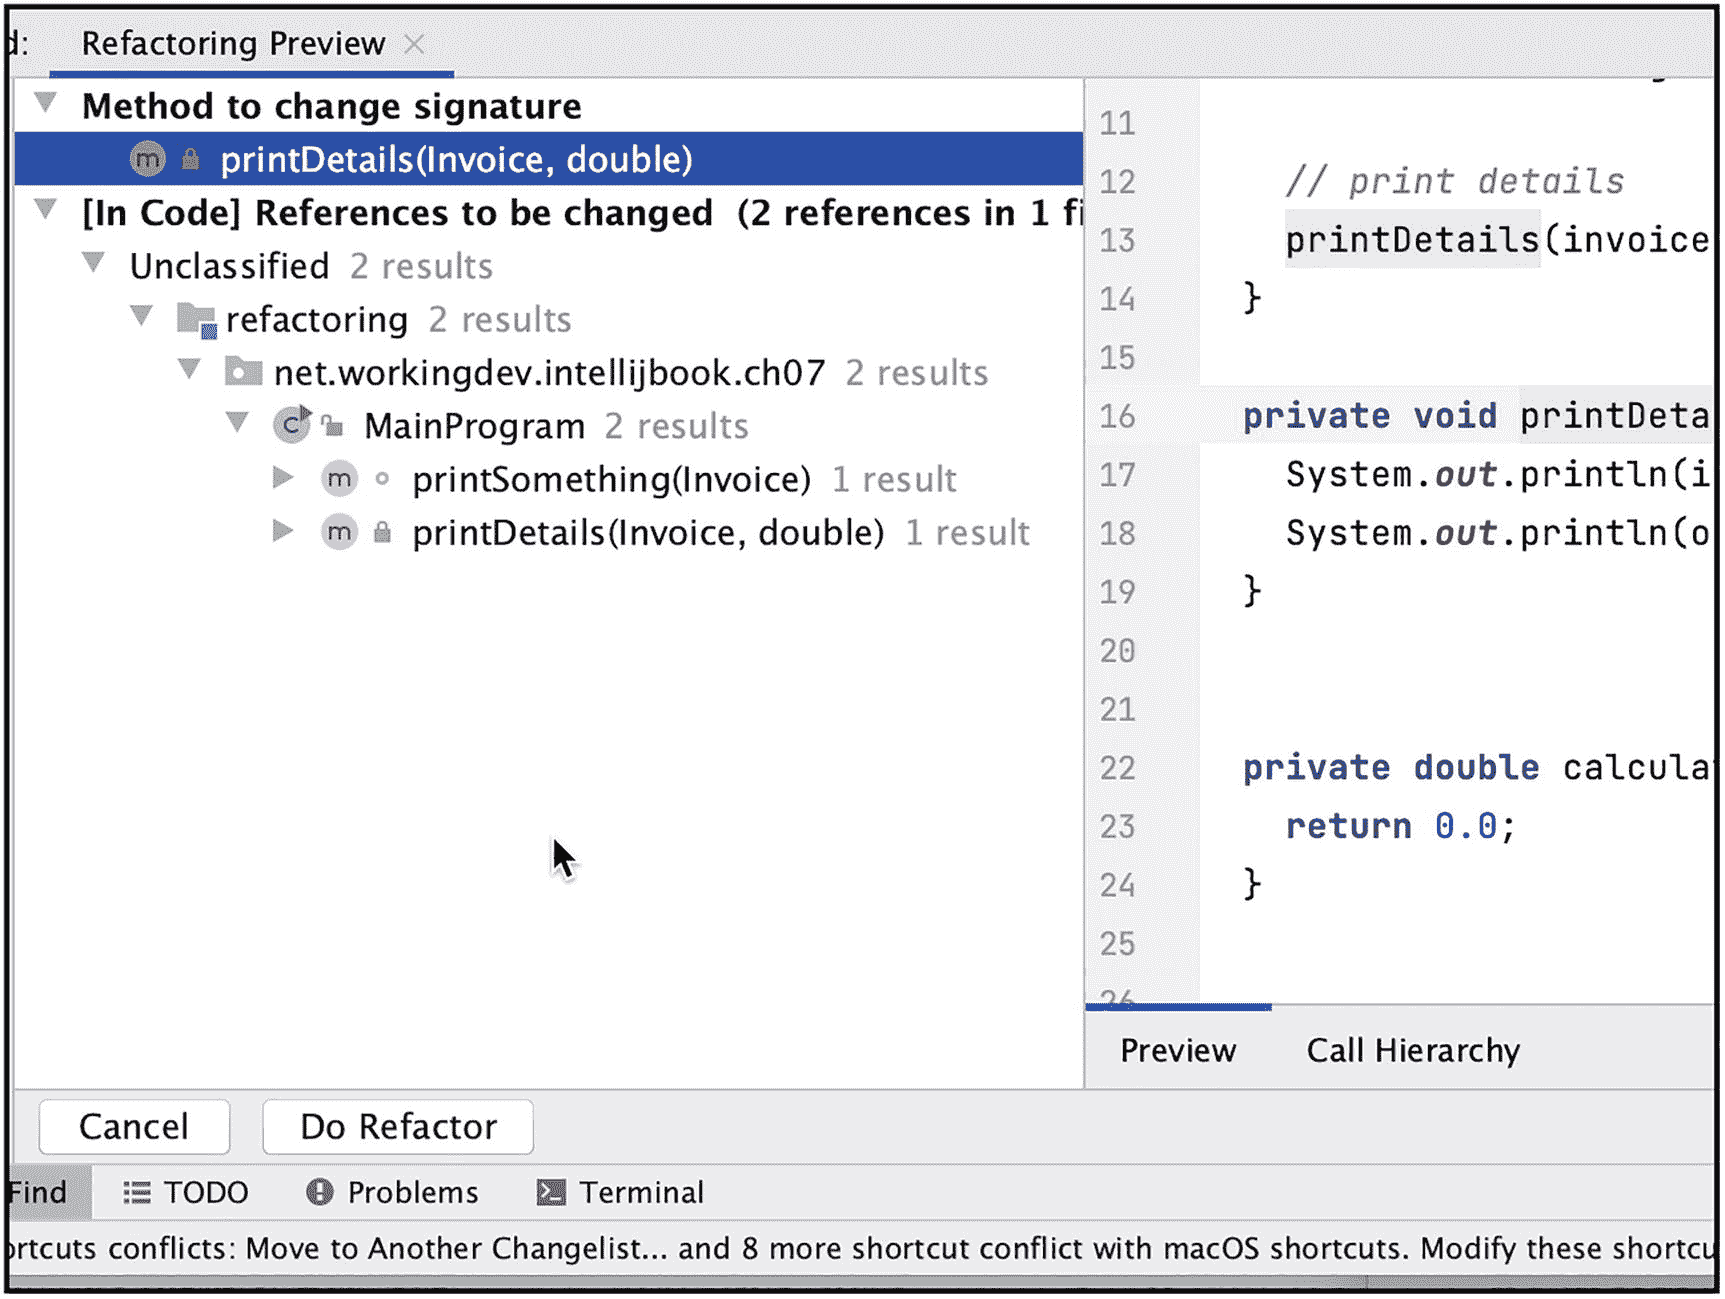Click the Do Refactor button
The image size is (1725, 1299).
pos(398,1127)
